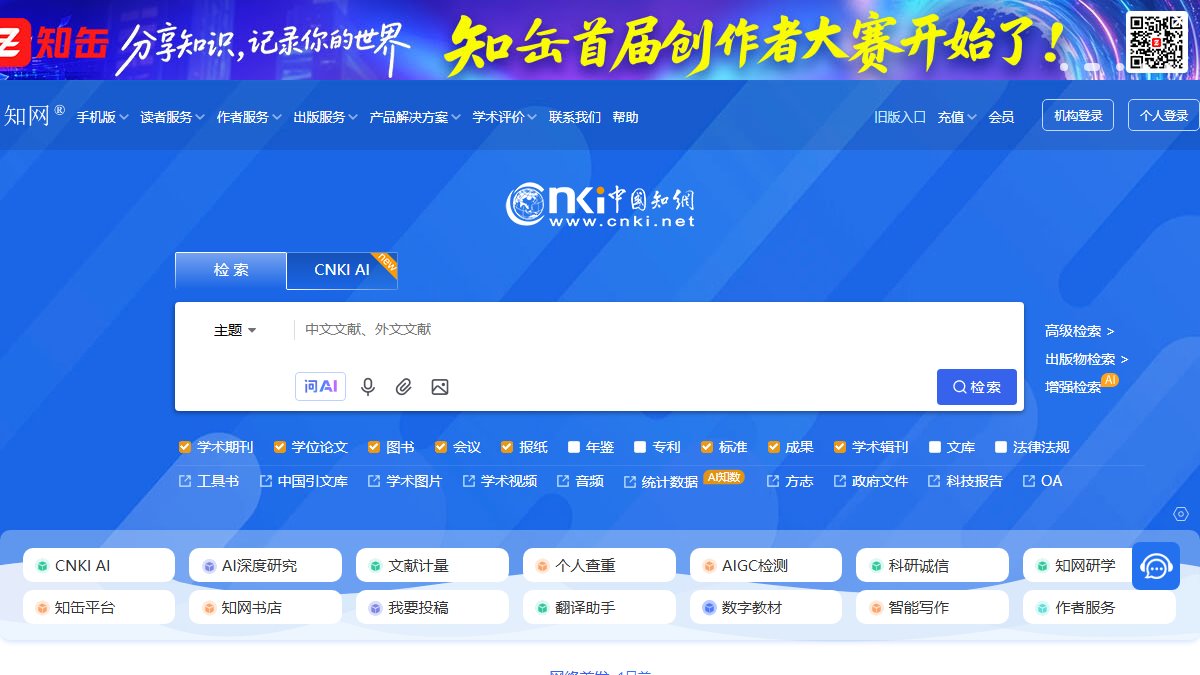
Task: Click the microphone voice search icon
Action: coord(368,387)
